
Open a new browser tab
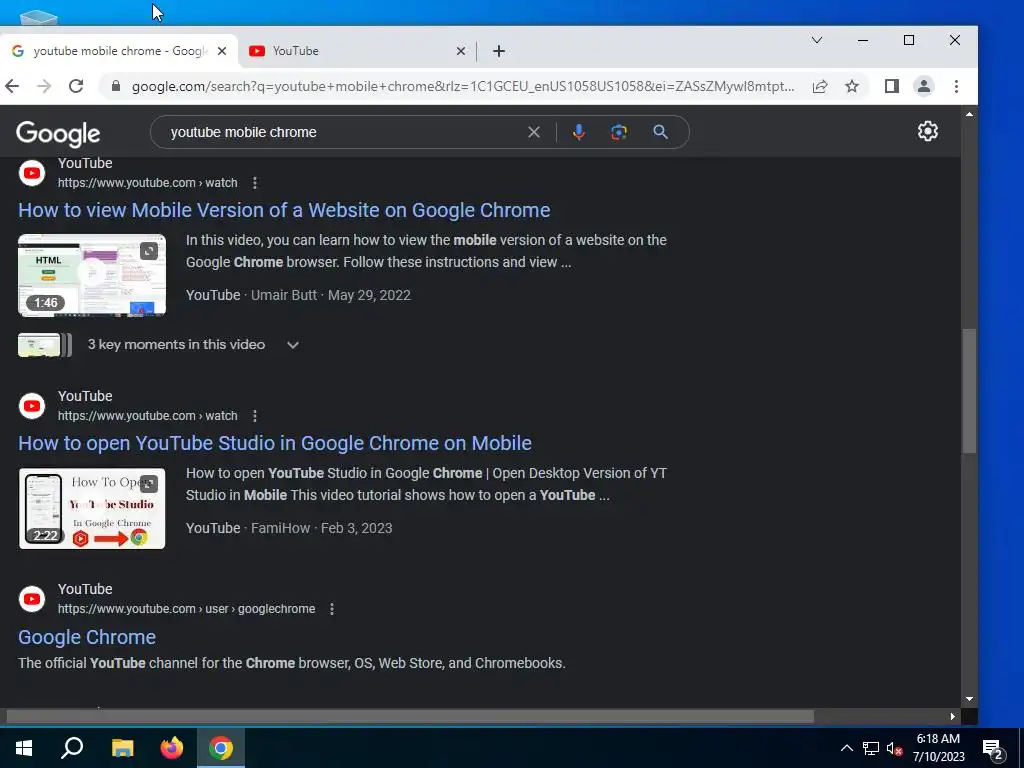click(499, 51)
